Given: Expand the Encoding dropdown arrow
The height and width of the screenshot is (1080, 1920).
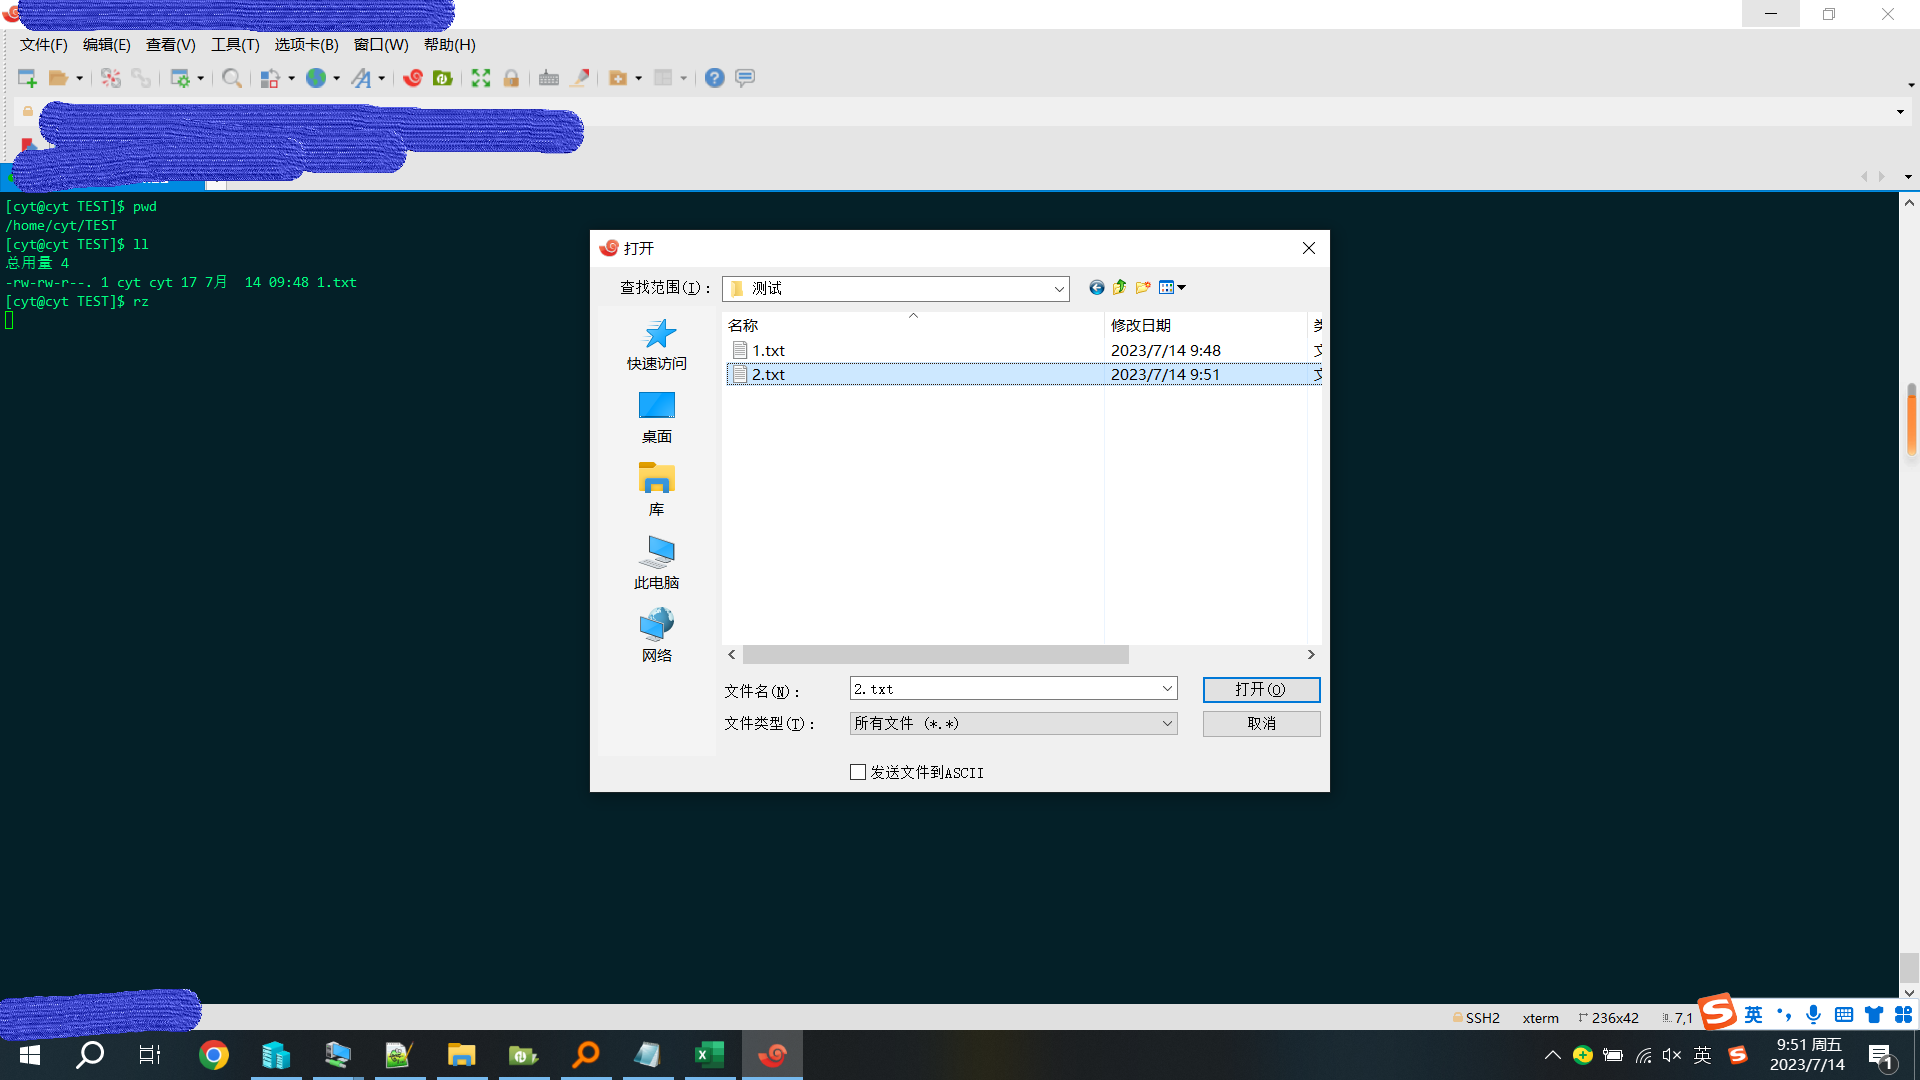Looking at the screenshot, I should click(337, 78).
